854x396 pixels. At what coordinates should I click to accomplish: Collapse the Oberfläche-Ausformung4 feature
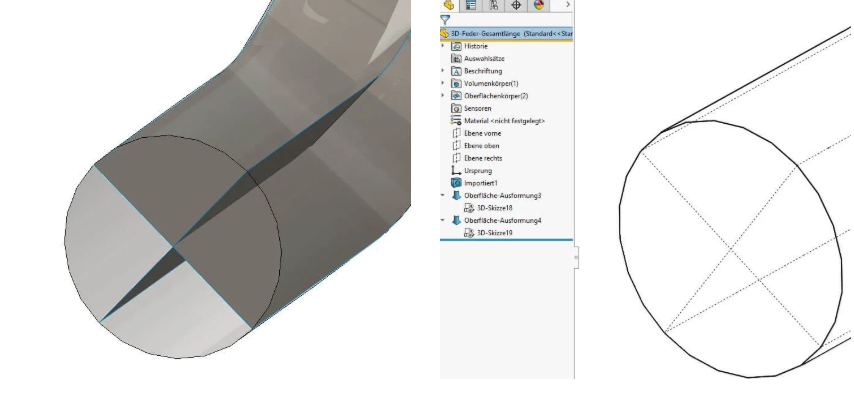click(x=443, y=221)
